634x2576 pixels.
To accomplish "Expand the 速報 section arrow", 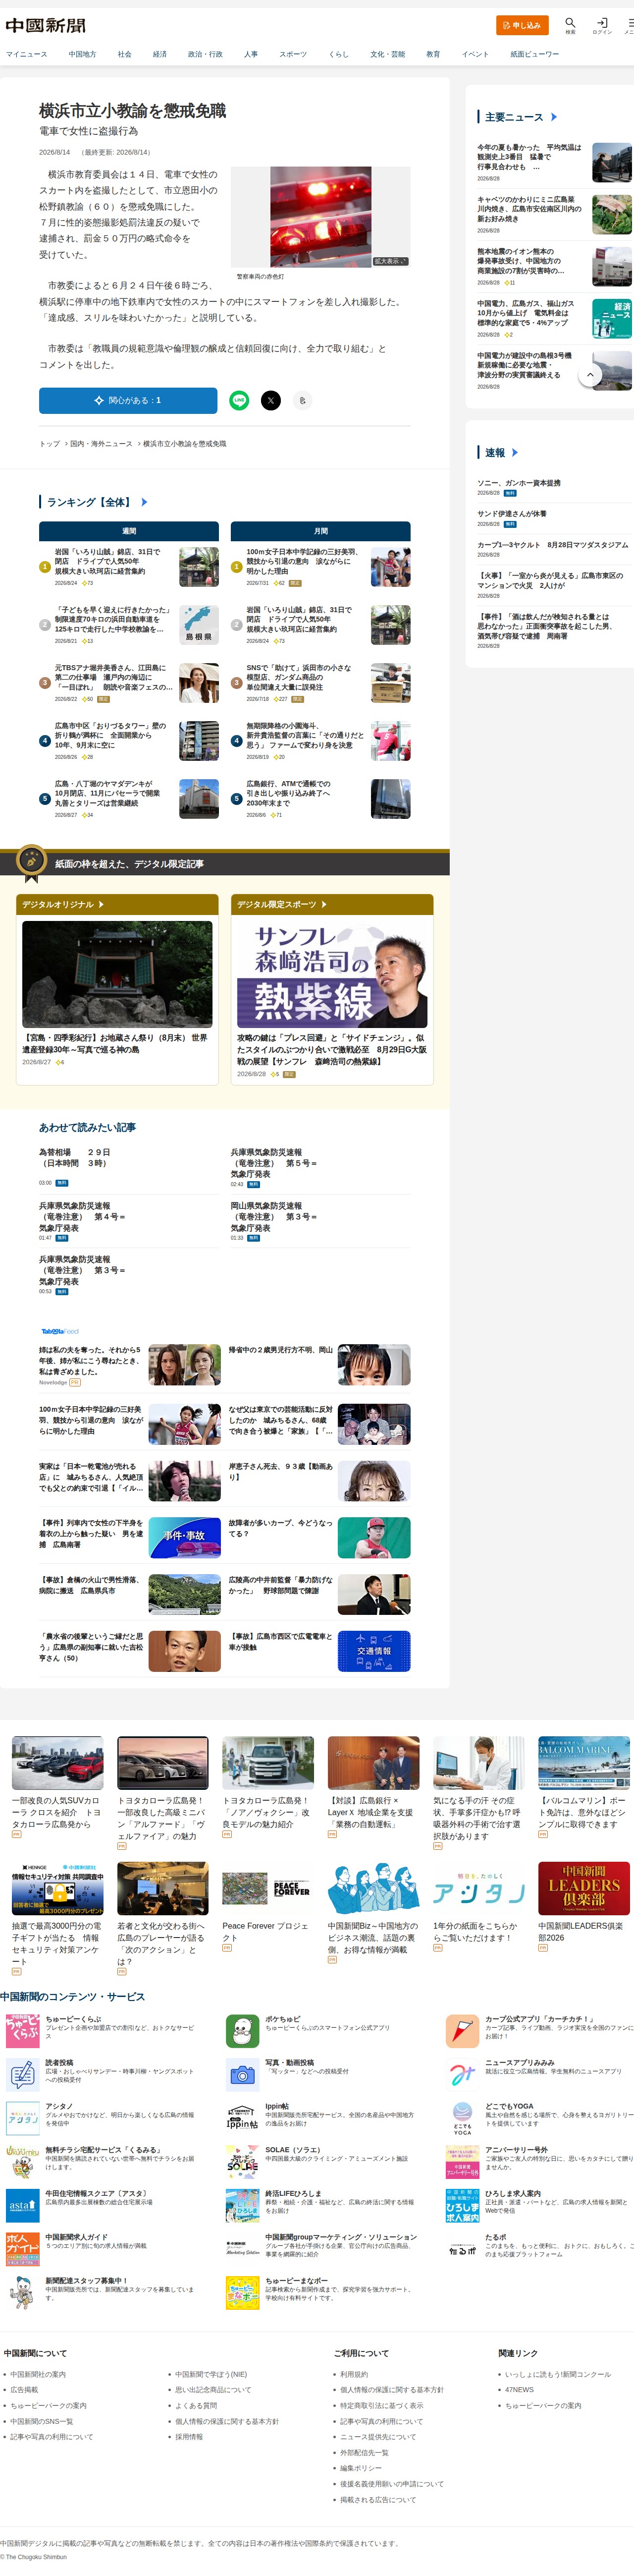I will tap(515, 453).
